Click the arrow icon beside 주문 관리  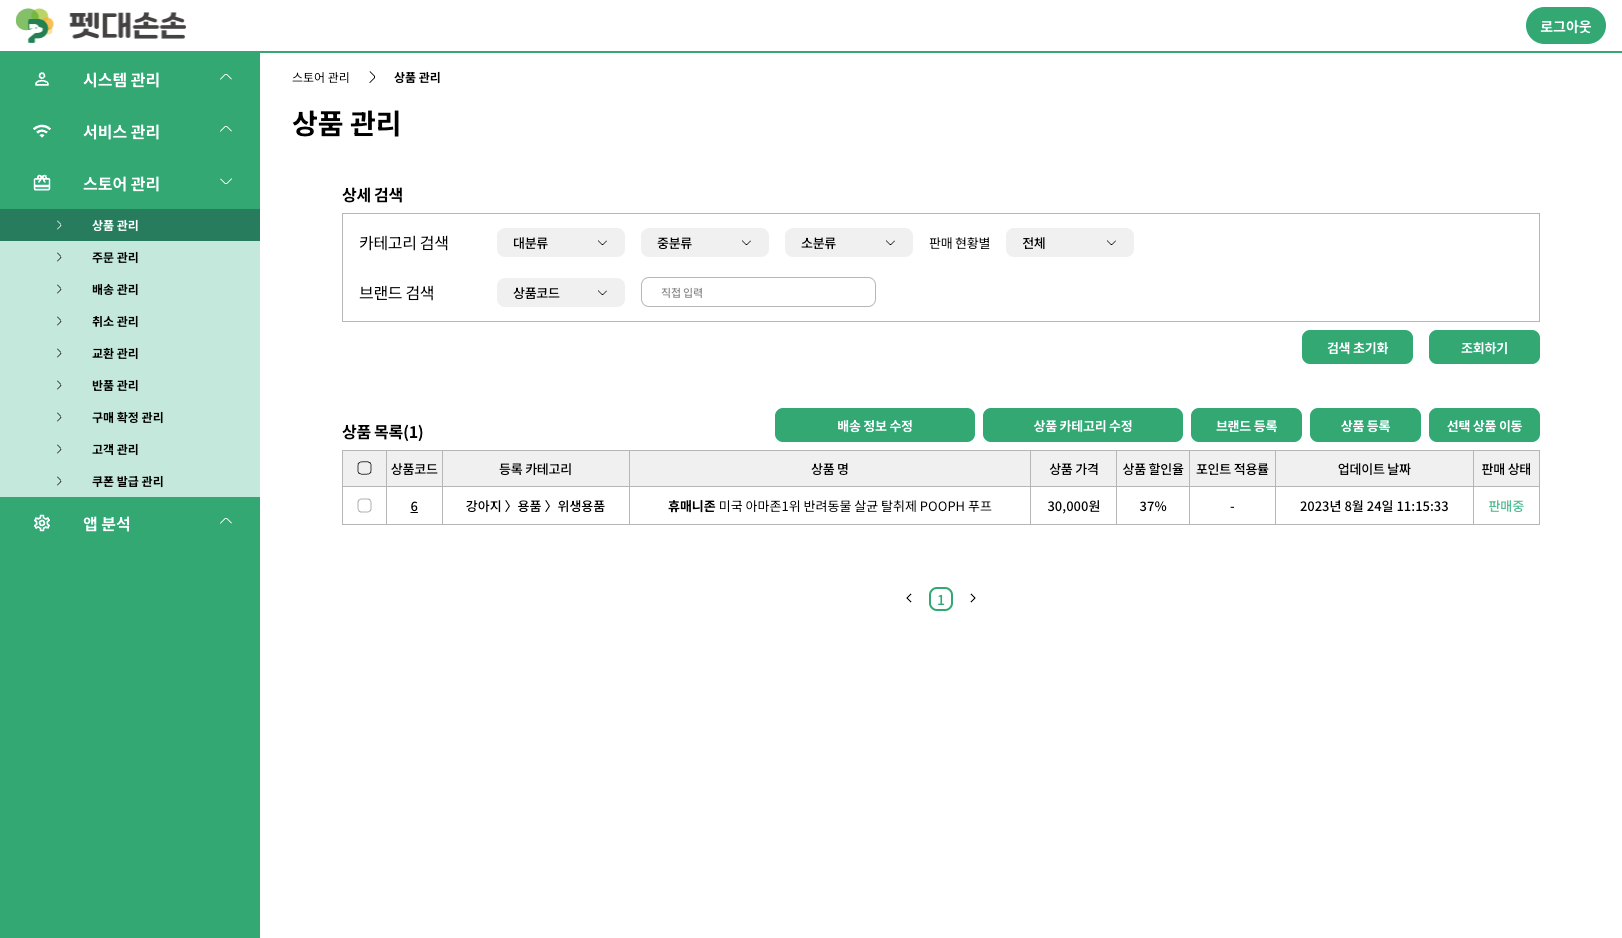coord(59,257)
